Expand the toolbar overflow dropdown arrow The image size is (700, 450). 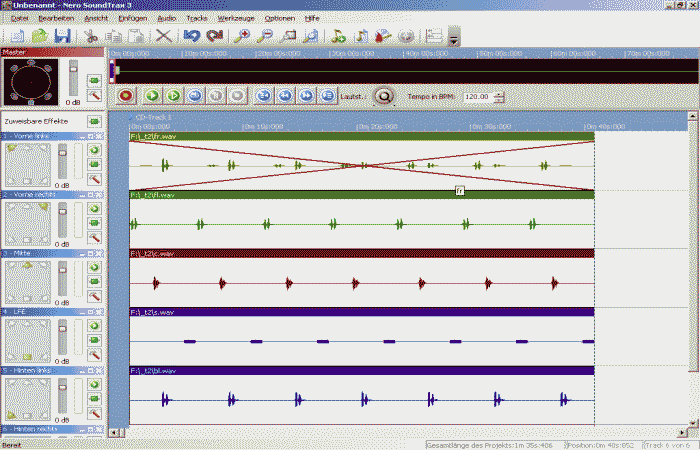454,39
